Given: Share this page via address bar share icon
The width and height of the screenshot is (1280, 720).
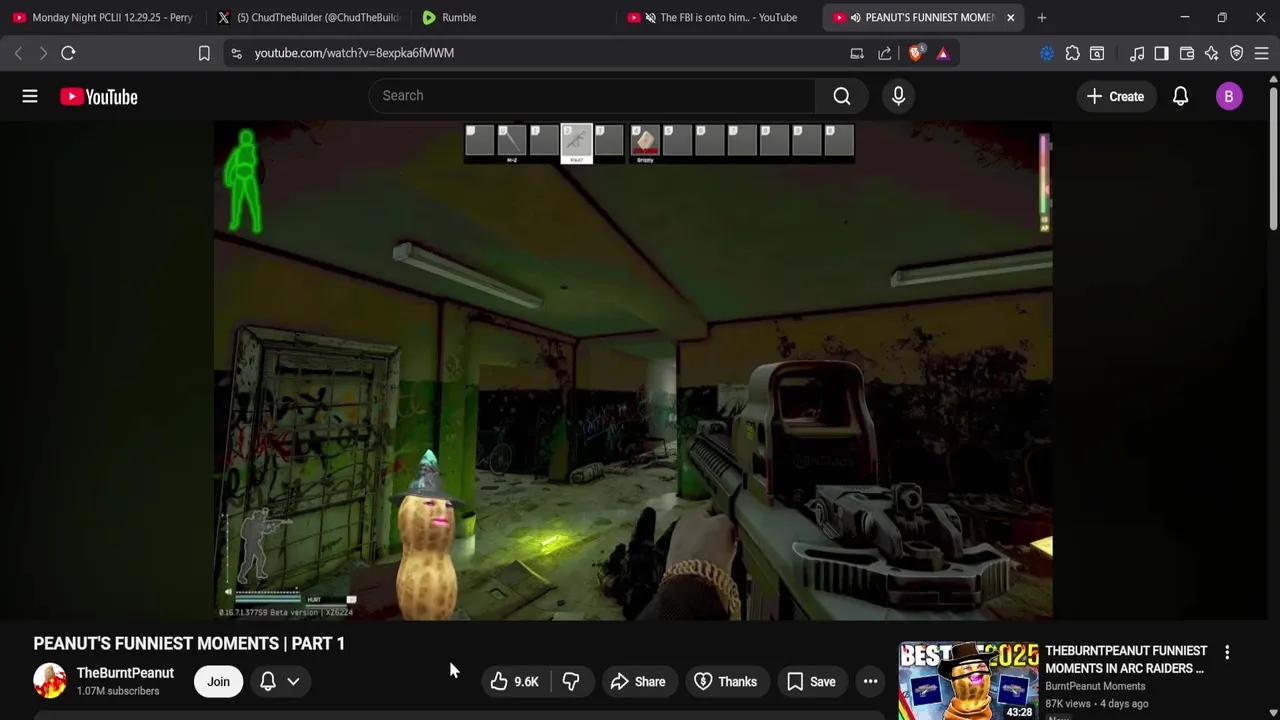Looking at the screenshot, I should 885,53.
